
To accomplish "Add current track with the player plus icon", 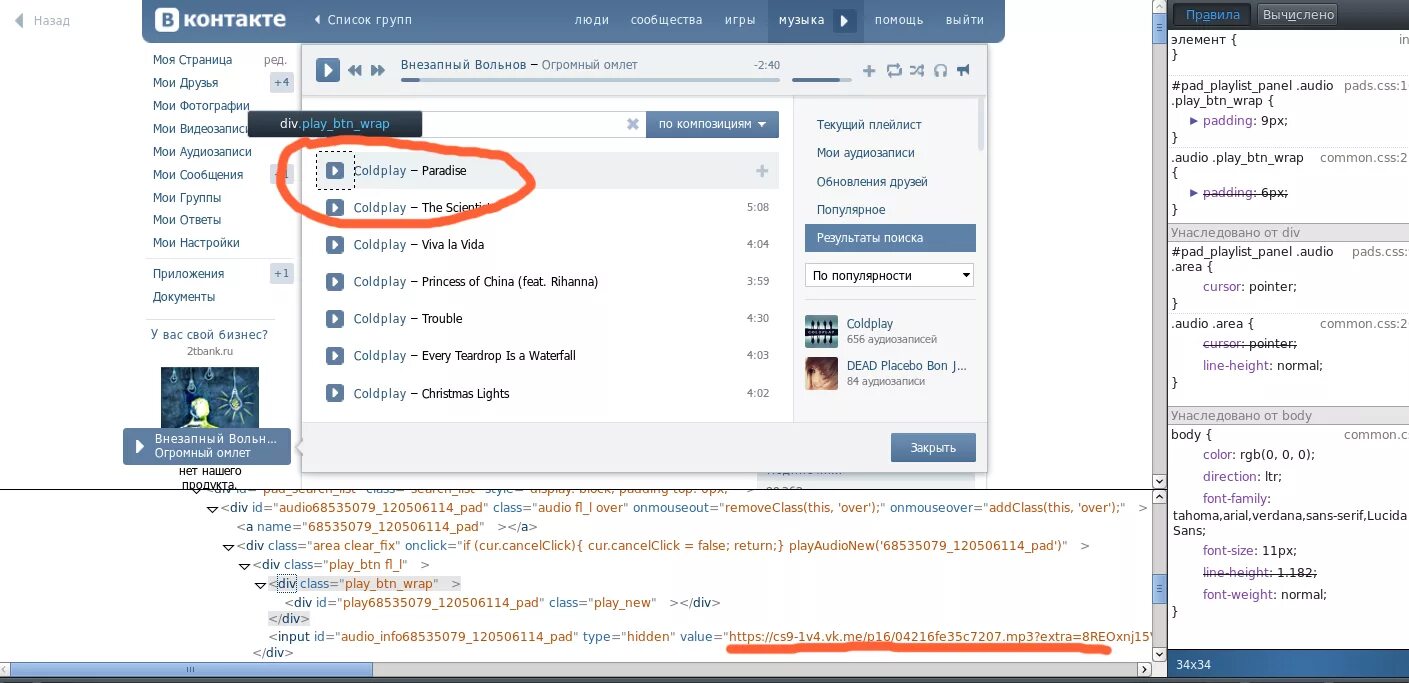I will 869,71.
